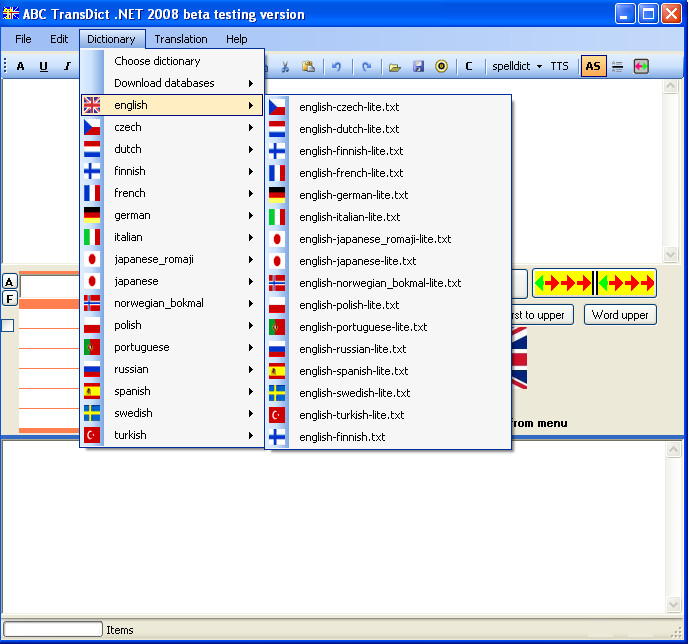688x644 pixels.
Task: Select Choose dictionary menu entry
Action: [x=172, y=61]
